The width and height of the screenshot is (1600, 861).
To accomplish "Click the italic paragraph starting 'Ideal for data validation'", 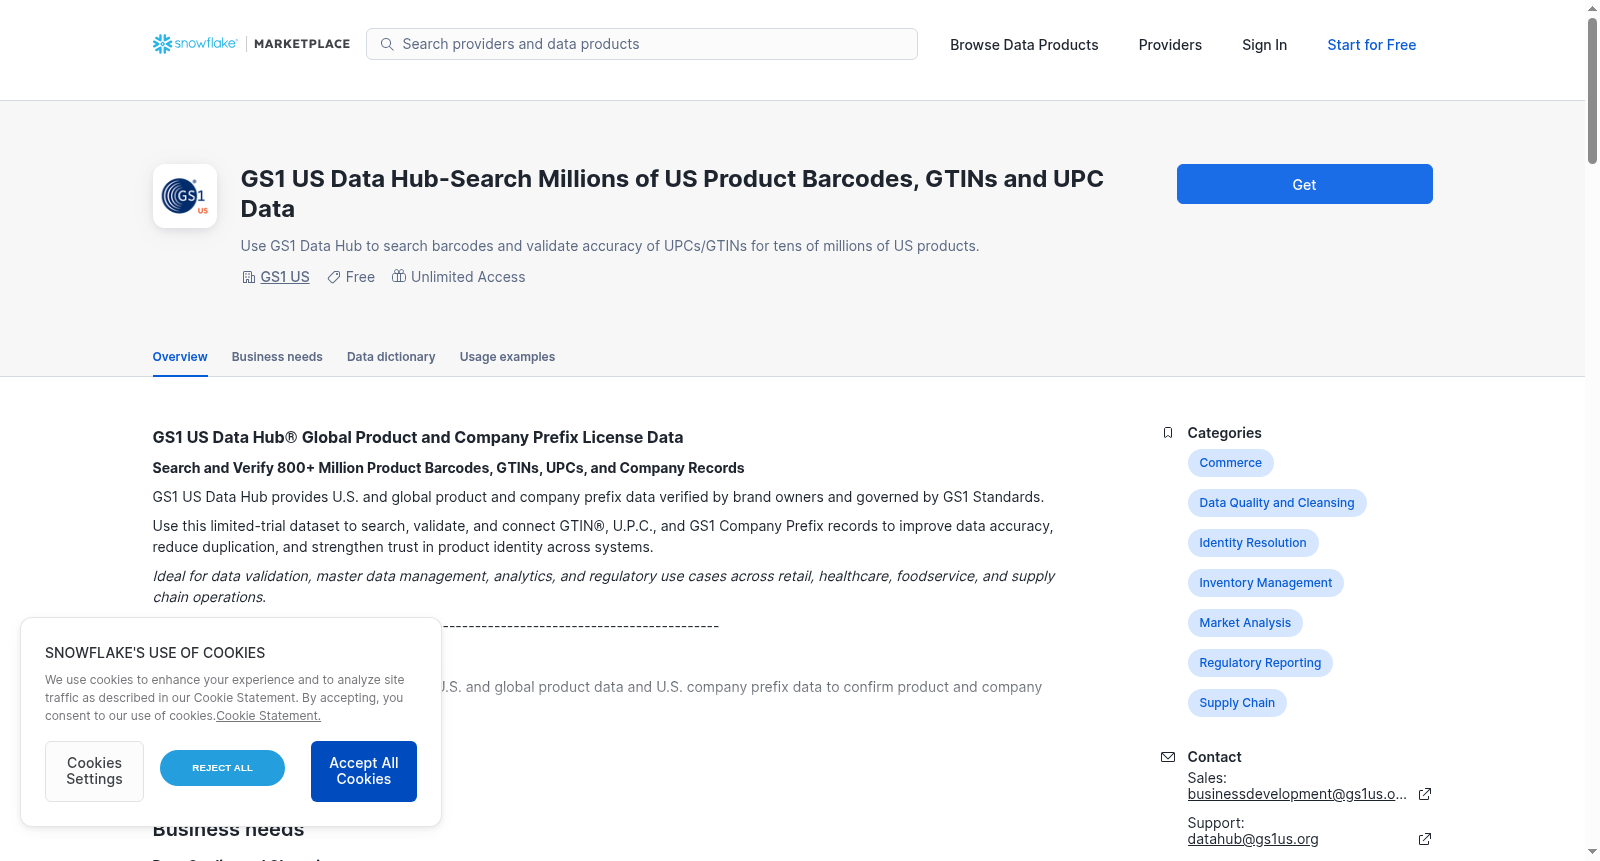I will pyautogui.click(x=603, y=587).
